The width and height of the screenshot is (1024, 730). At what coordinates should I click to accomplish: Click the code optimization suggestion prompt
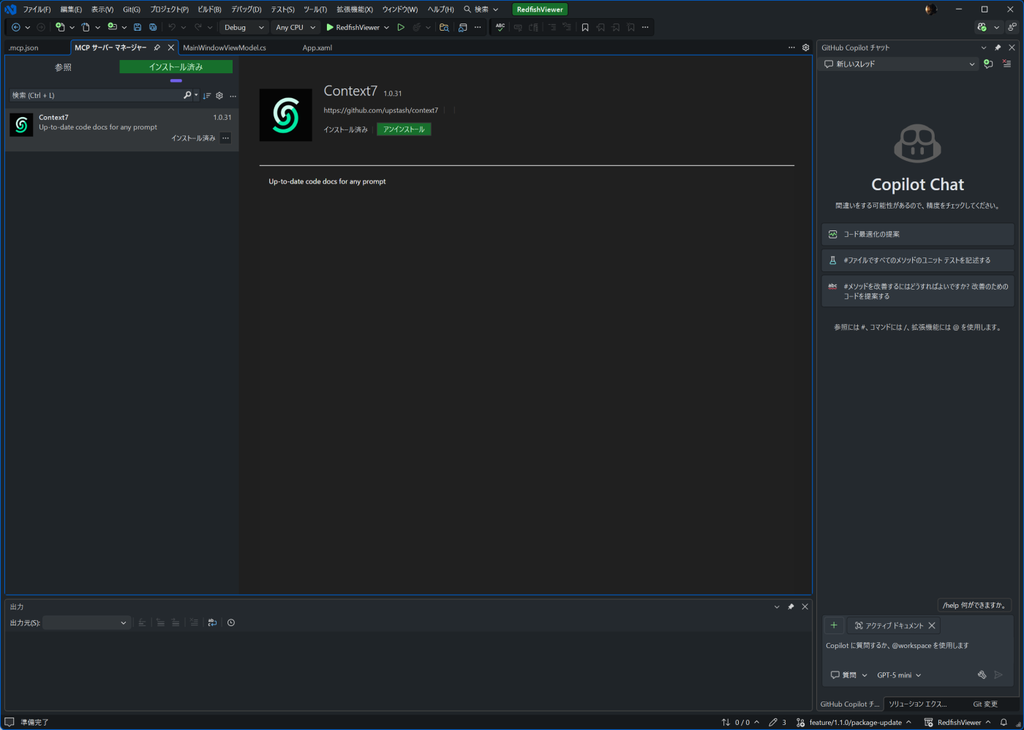pos(918,234)
